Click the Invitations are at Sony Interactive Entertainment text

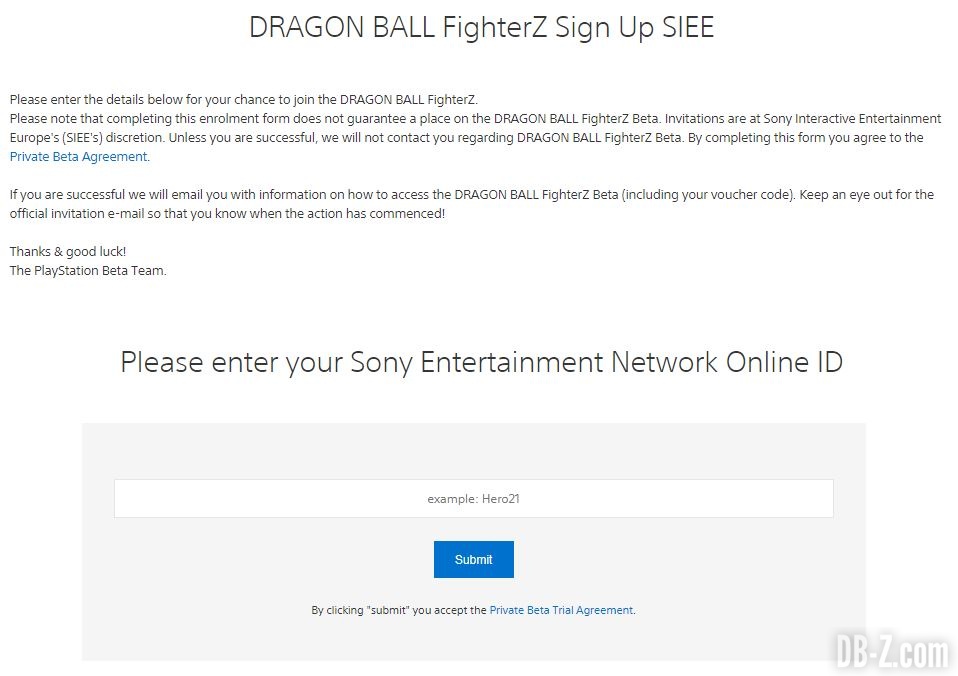pos(803,119)
